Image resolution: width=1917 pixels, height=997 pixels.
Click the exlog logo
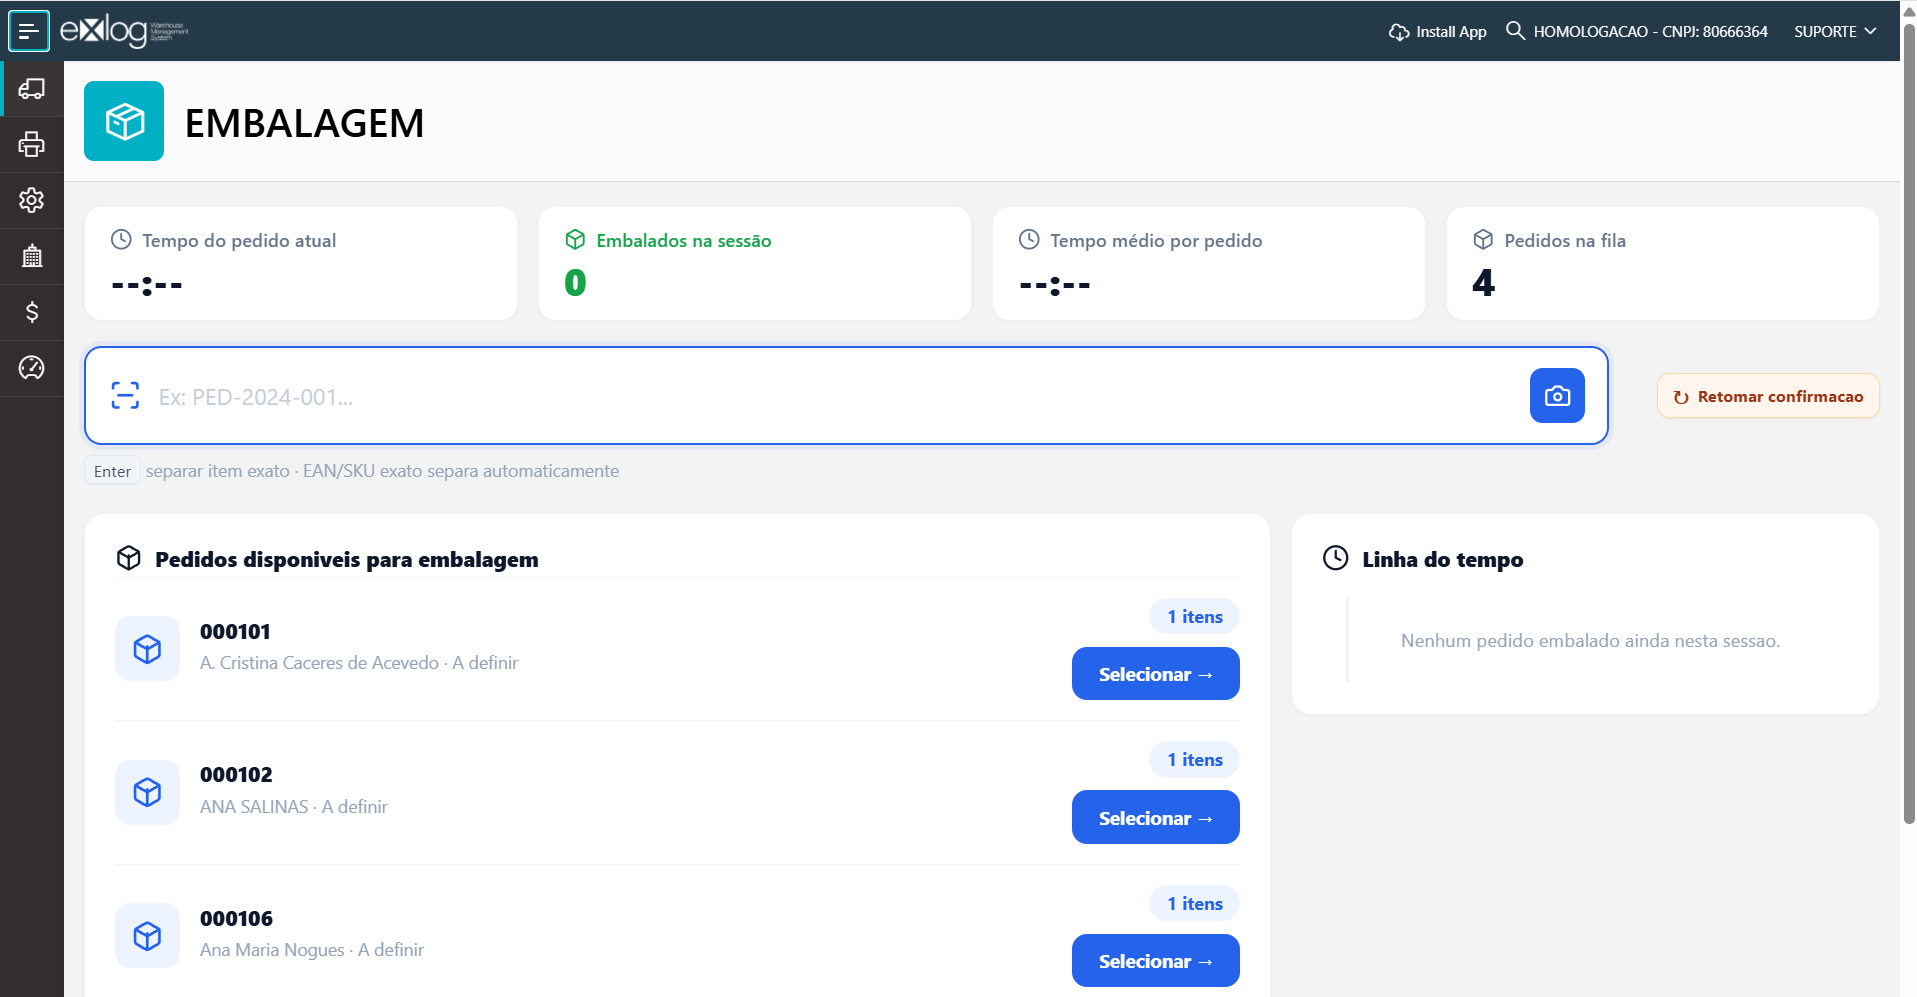(124, 31)
